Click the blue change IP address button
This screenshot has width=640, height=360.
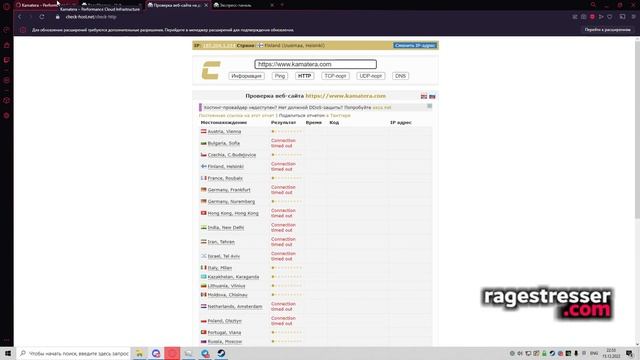coord(415,45)
